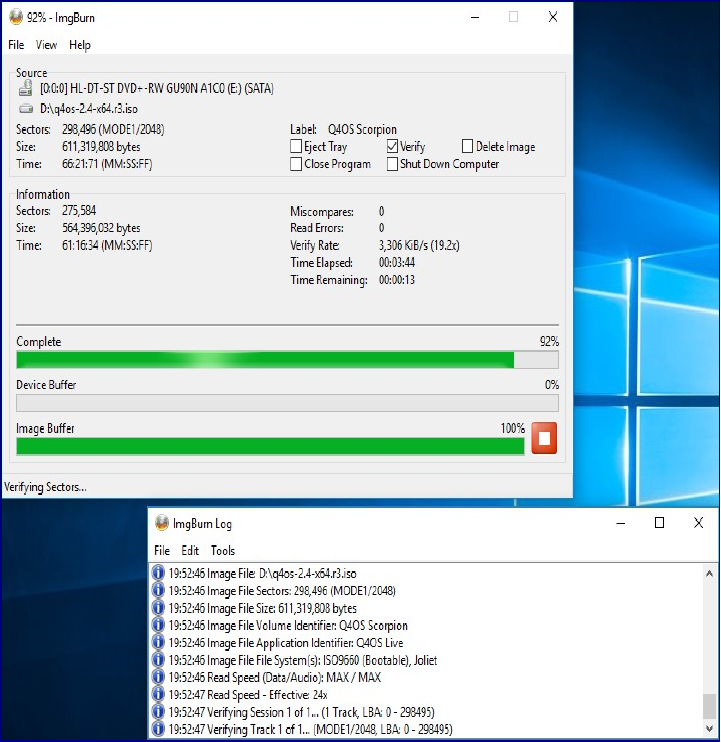Click the Device Buffer progress bar

click(x=287, y=403)
